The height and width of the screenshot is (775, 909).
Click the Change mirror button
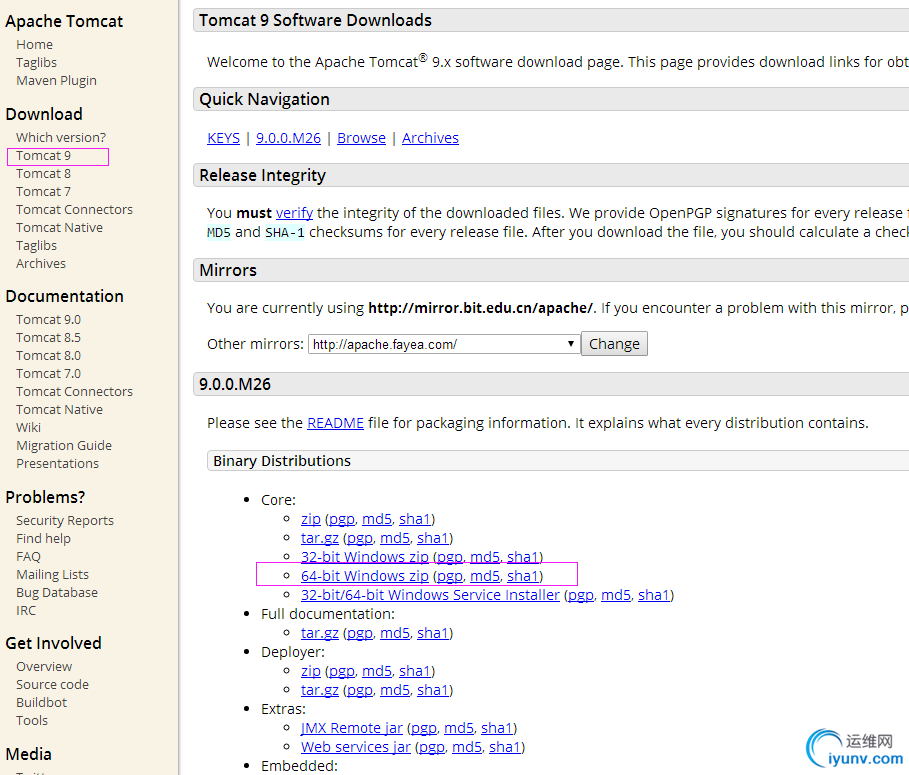click(x=614, y=344)
